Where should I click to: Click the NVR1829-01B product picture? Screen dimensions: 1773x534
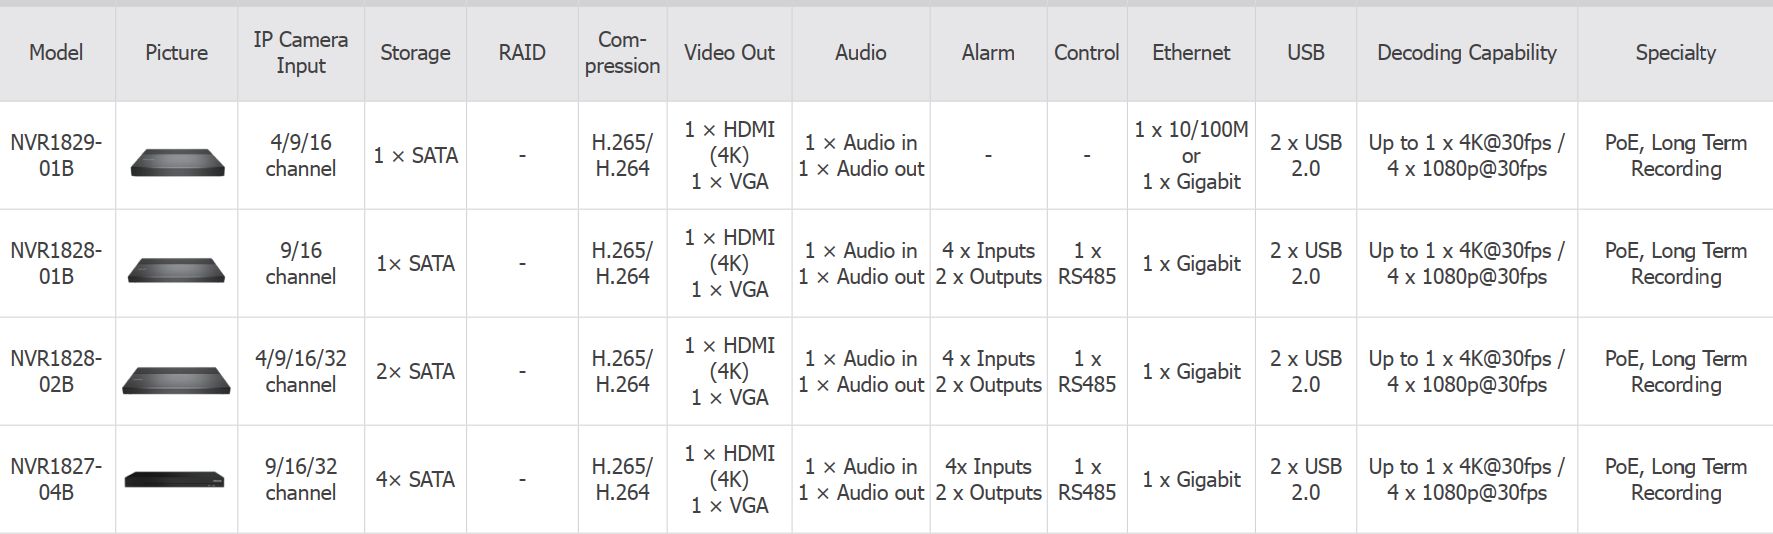(177, 162)
